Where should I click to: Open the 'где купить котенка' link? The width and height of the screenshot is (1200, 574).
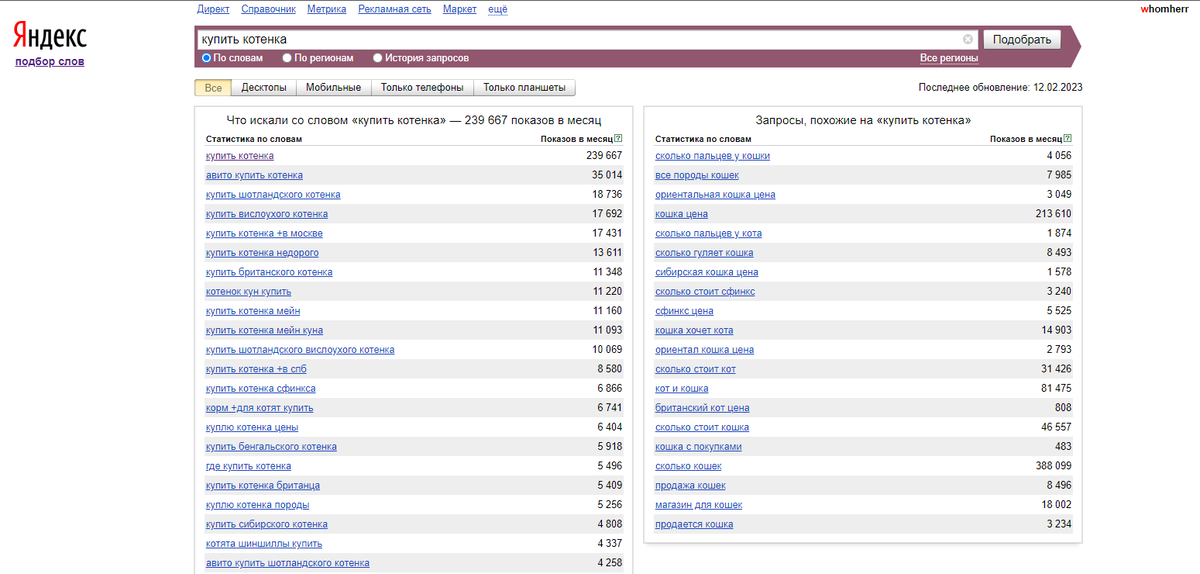click(x=249, y=466)
